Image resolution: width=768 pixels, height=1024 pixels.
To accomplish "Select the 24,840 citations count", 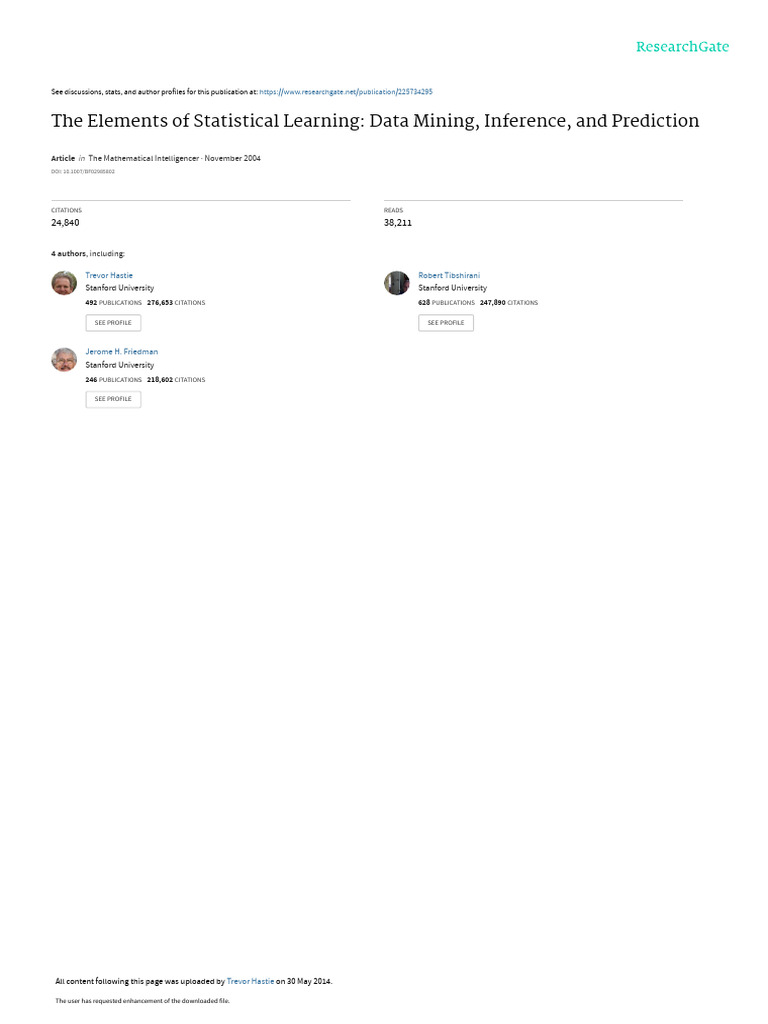I will click(65, 223).
